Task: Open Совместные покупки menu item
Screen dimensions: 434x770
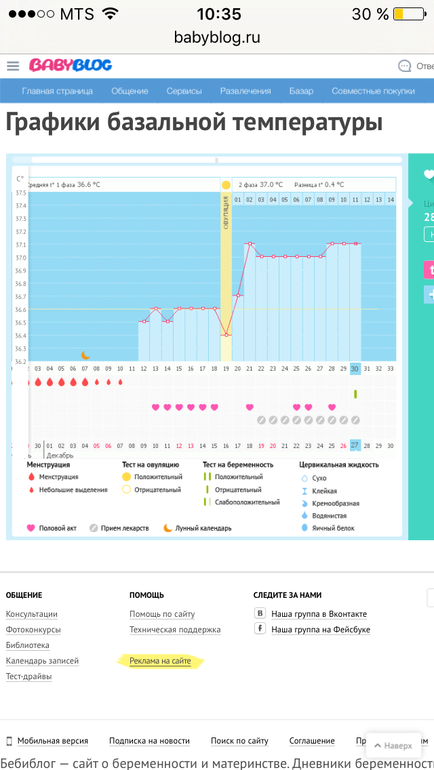Action: pyautogui.click(x=373, y=91)
